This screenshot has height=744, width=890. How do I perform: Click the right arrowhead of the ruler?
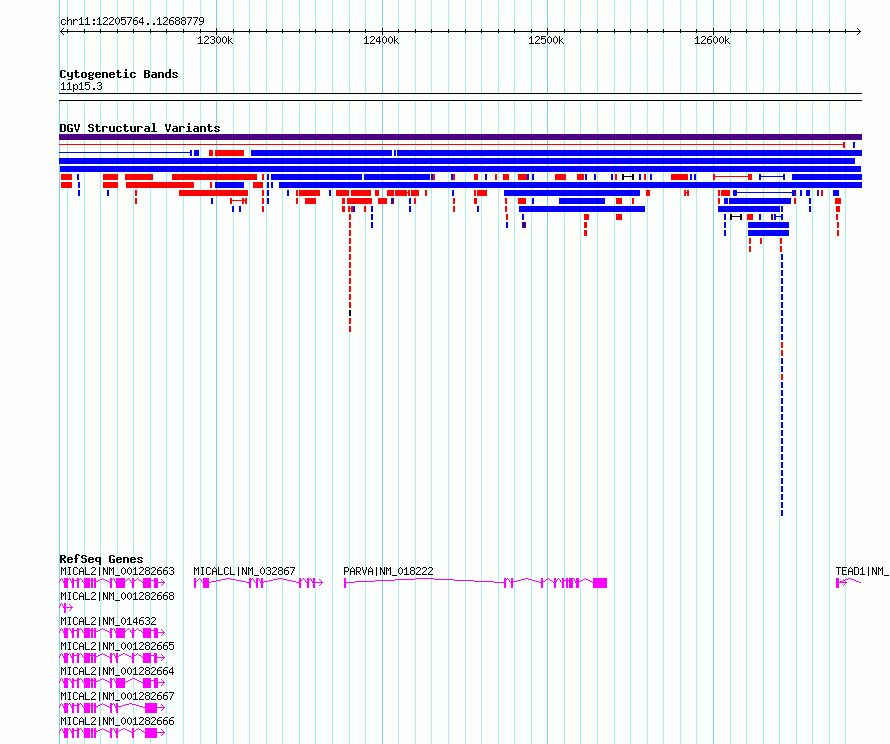pyautogui.click(x=859, y=32)
